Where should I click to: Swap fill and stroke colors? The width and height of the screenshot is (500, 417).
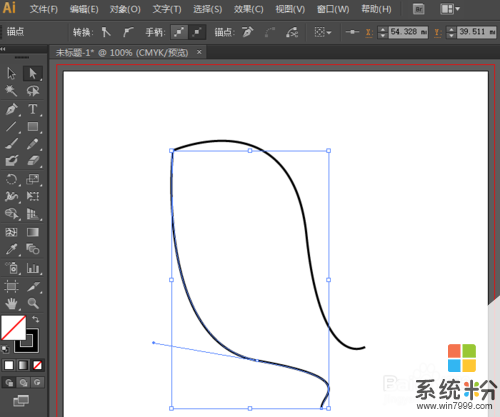[36, 319]
